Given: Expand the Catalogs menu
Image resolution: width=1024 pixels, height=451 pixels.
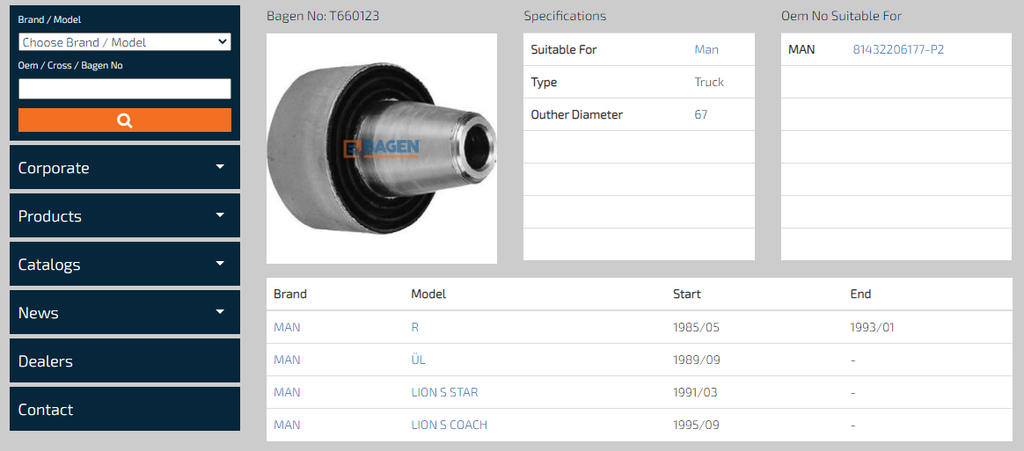Looking at the screenshot, I should pyautogui.click(x=125, y=264).
